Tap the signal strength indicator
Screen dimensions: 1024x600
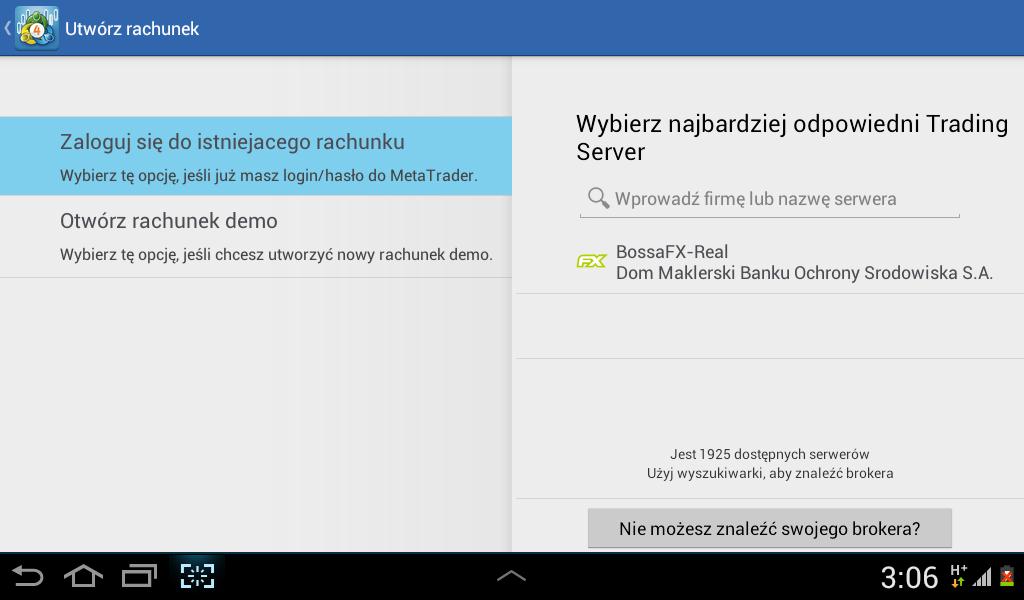pyautogui.click(x=982, y=576)
